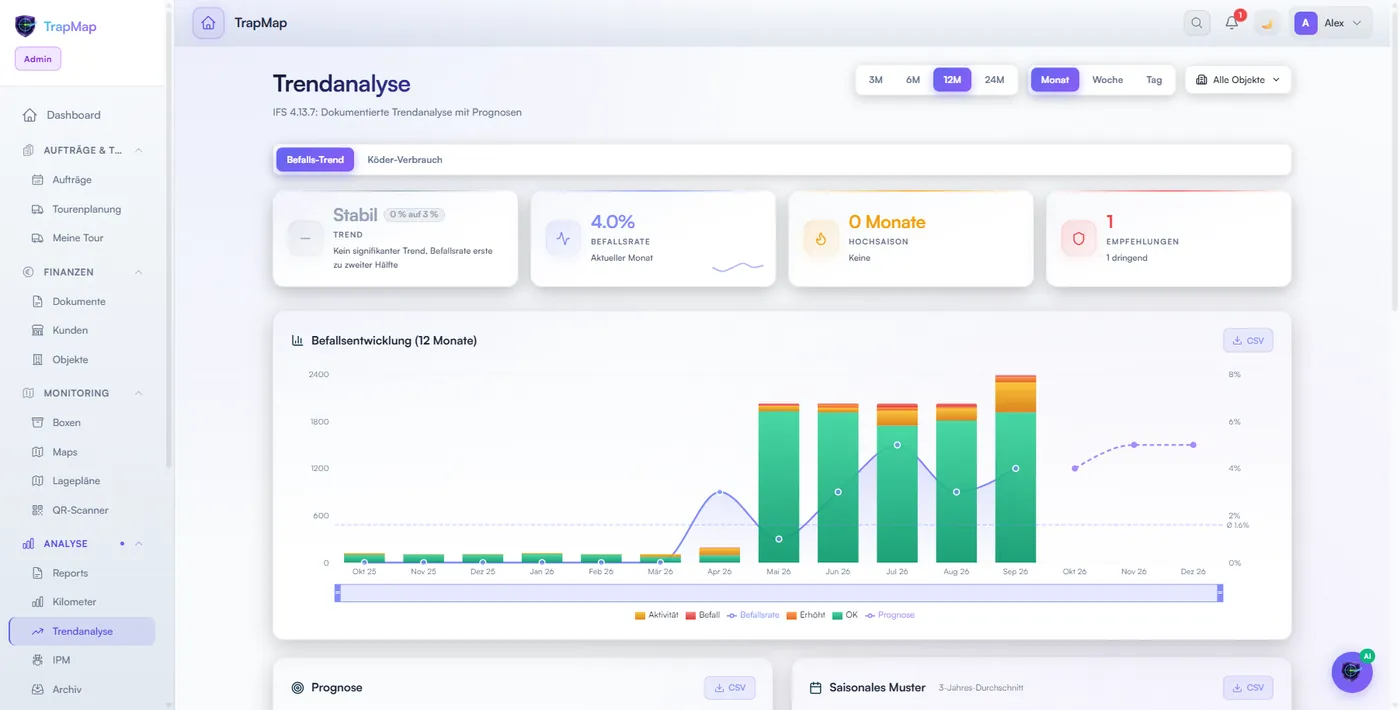Screen dimensions: 1400x710
Task: Click the Dashboard house icon in sidebar
Action: (30, 115)
